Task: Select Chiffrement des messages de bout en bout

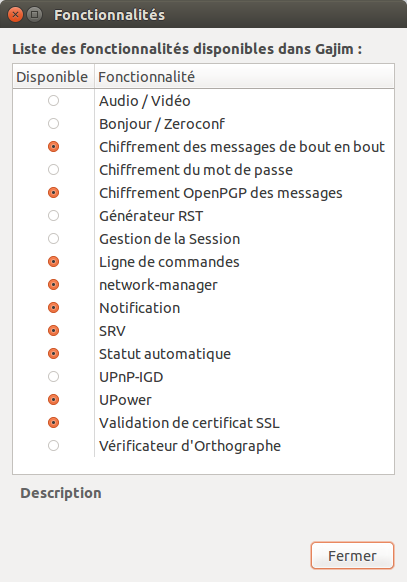Action: (203, 147)
